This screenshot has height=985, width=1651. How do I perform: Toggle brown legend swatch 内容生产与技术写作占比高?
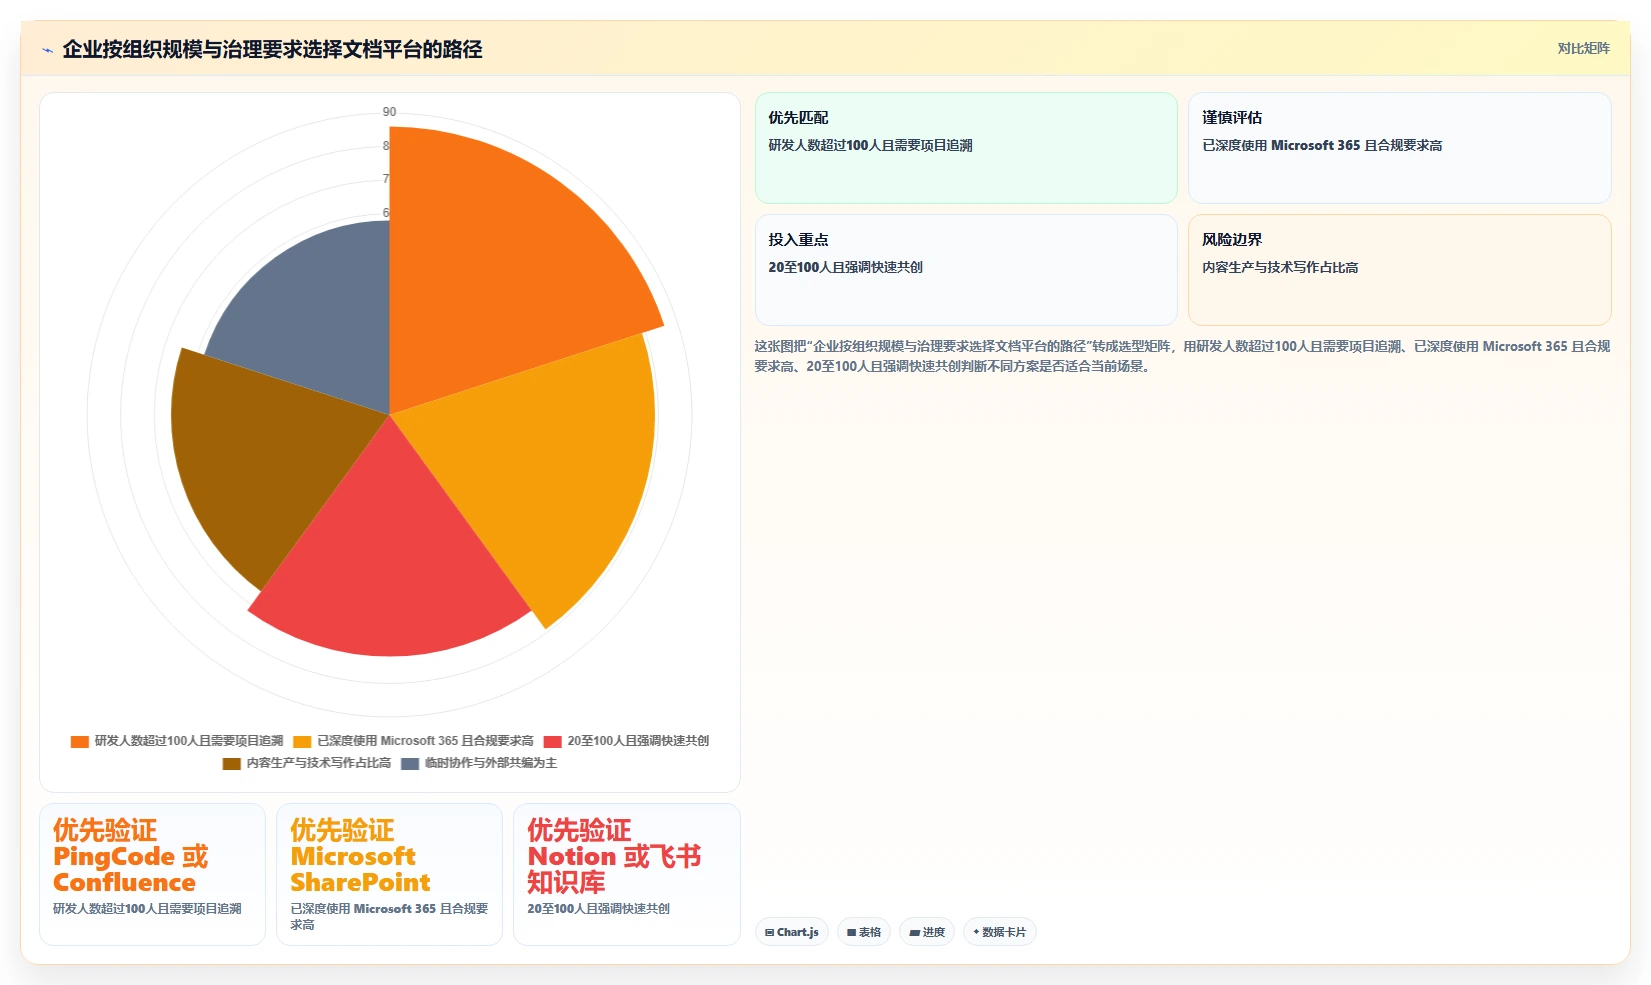pos(232,763)
